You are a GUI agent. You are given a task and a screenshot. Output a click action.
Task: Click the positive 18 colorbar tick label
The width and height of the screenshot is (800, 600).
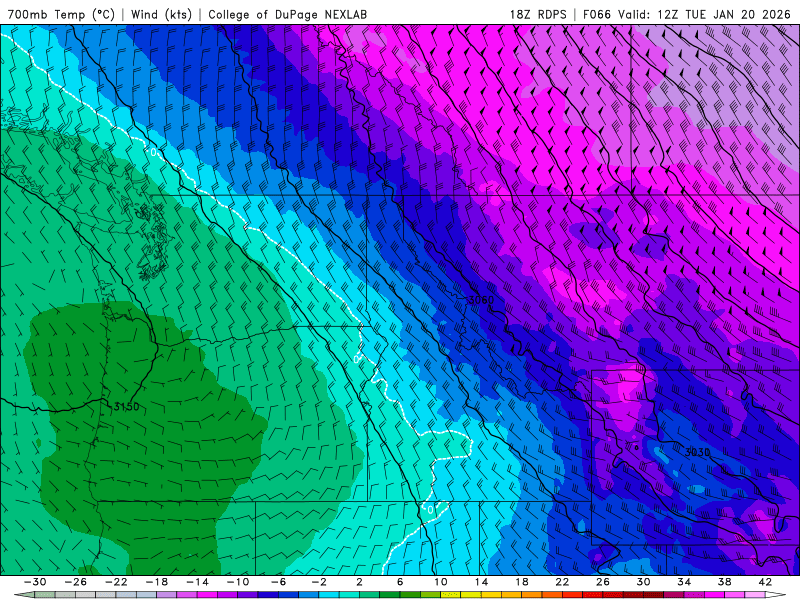click(x=522, y=582)
